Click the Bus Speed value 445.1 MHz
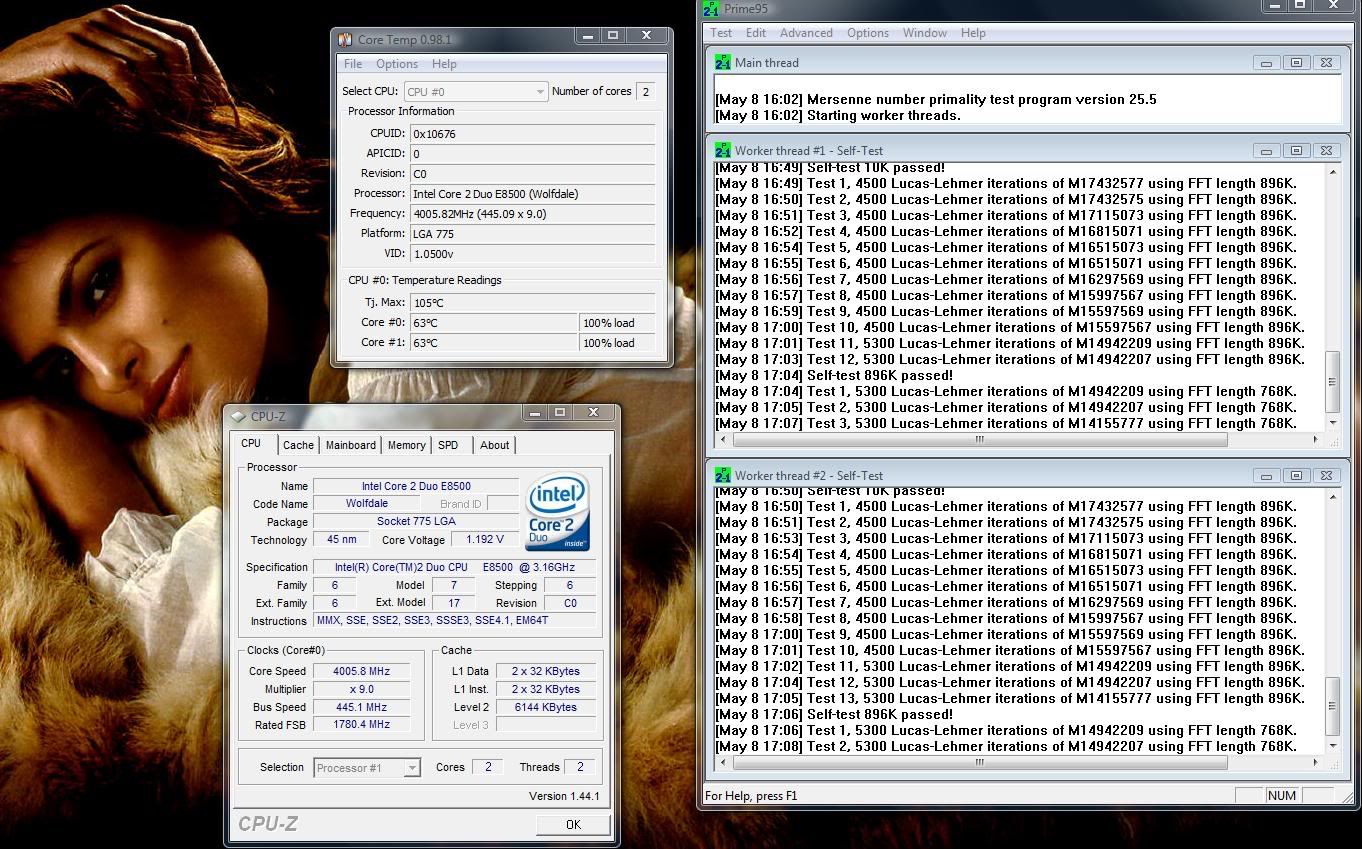 [x=362, y=708]
